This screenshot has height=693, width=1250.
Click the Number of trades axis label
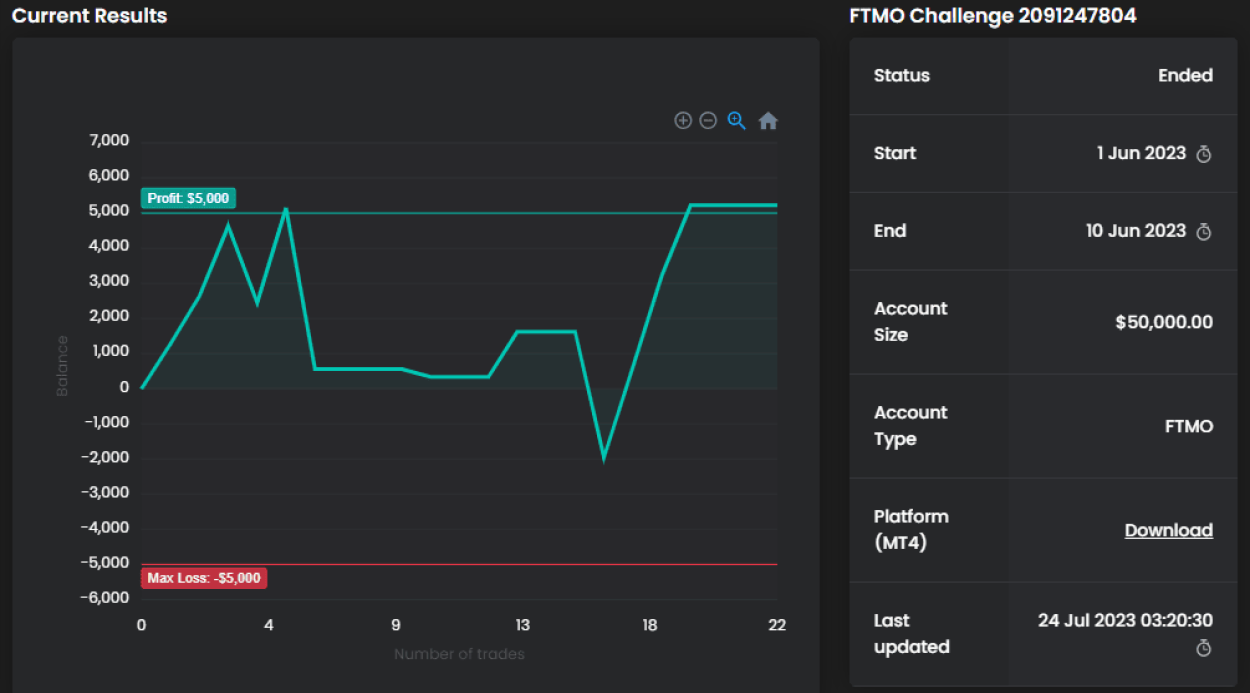(459, 654)
